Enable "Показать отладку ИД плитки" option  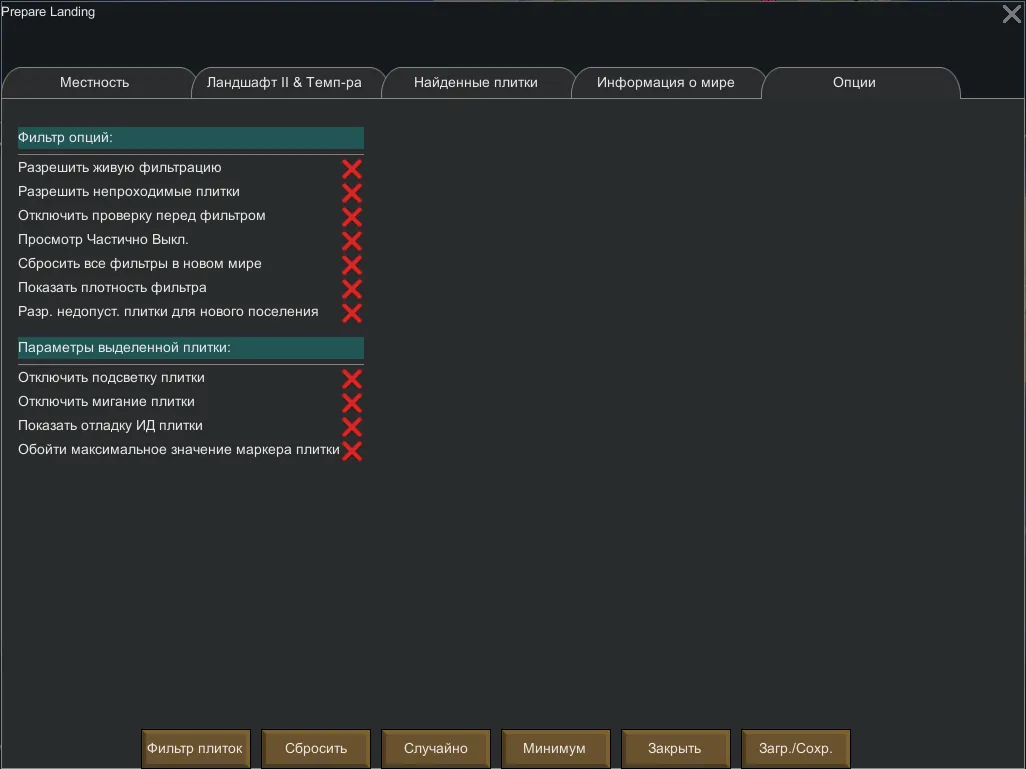351,427
